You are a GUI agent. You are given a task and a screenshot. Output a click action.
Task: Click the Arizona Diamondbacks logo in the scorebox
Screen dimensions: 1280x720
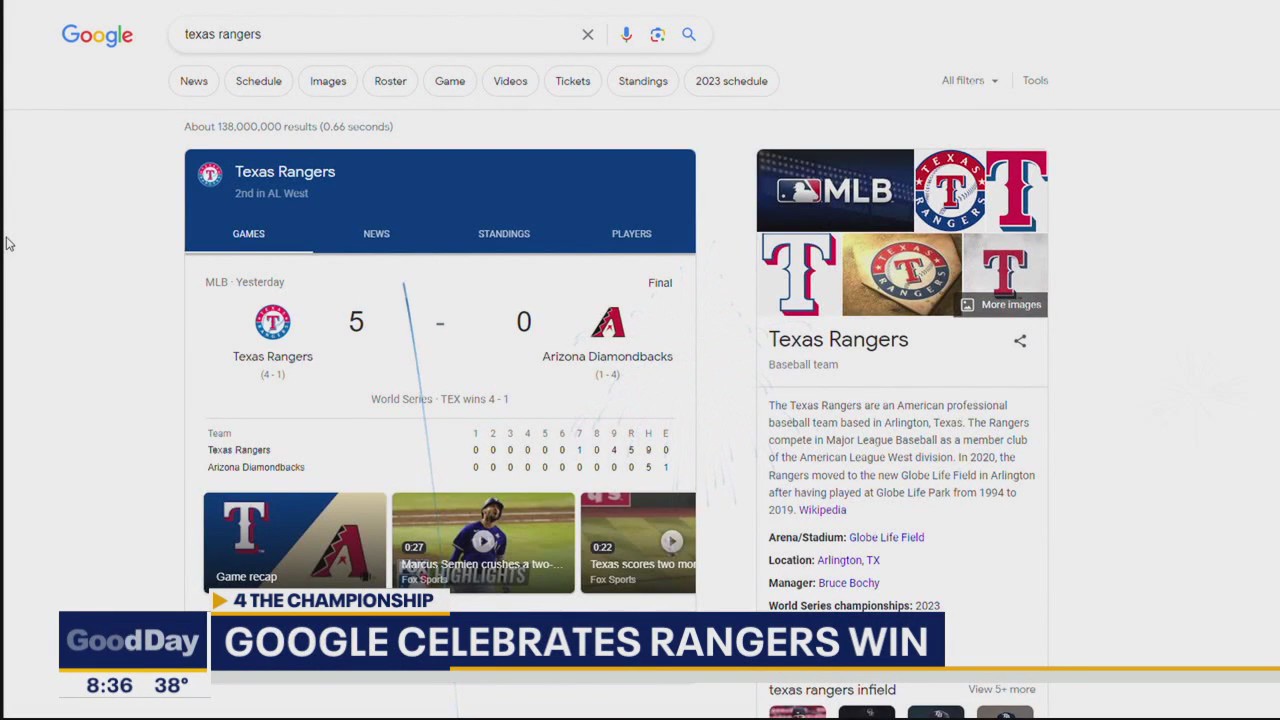click(x=607, y=321)
